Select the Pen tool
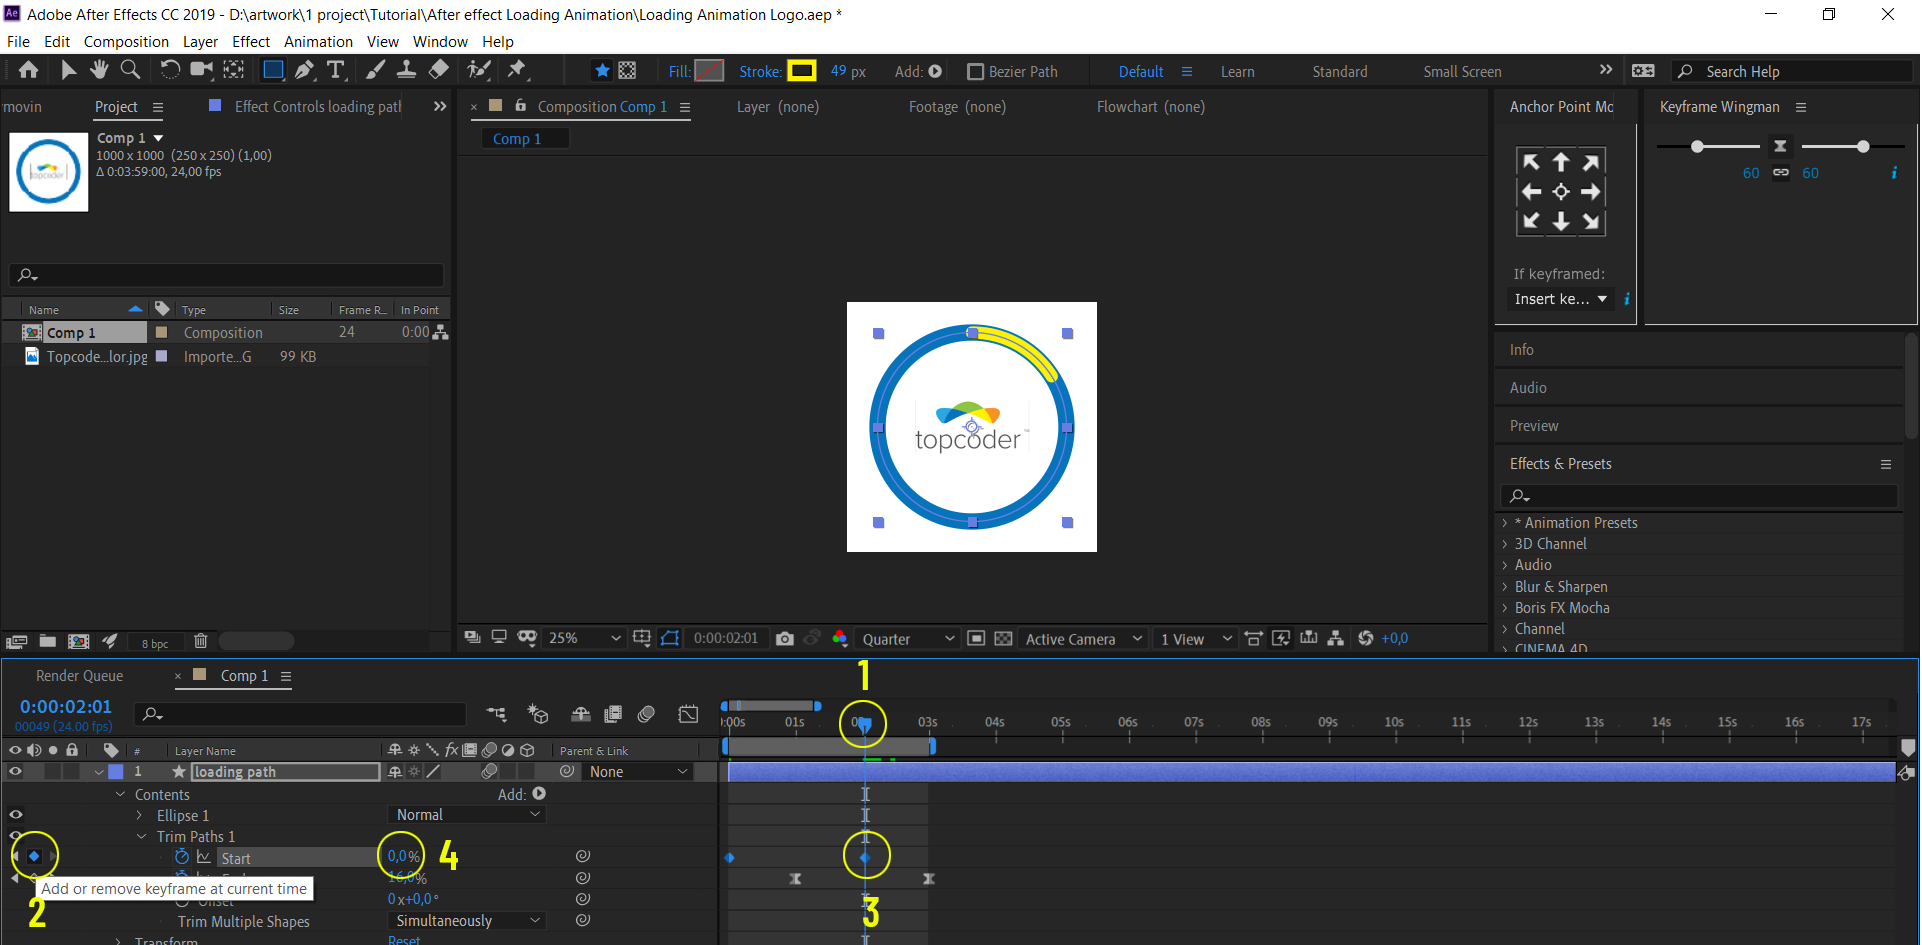 coord(305,70)
